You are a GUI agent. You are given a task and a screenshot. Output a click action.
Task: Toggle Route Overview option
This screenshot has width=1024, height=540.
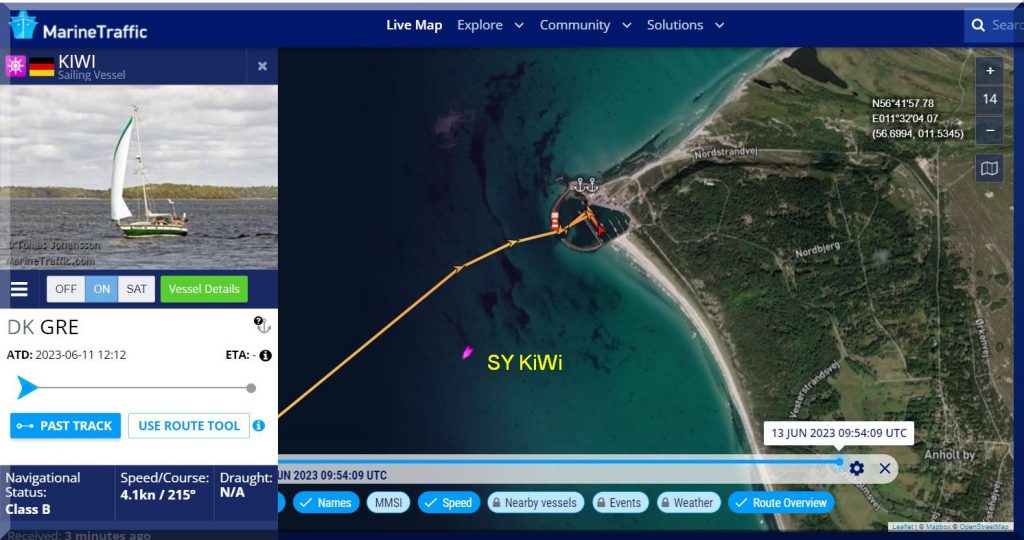[780, 503]
